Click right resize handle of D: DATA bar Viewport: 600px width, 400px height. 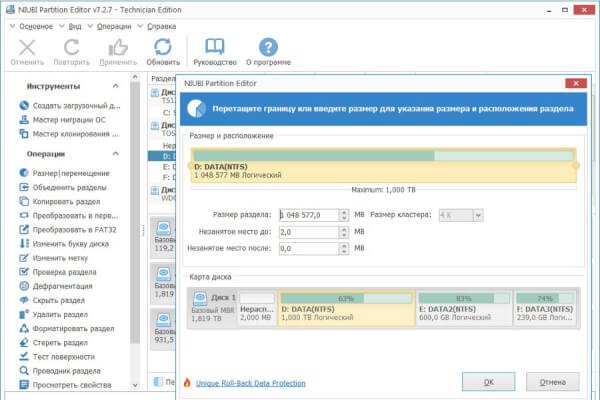[576, 166]
